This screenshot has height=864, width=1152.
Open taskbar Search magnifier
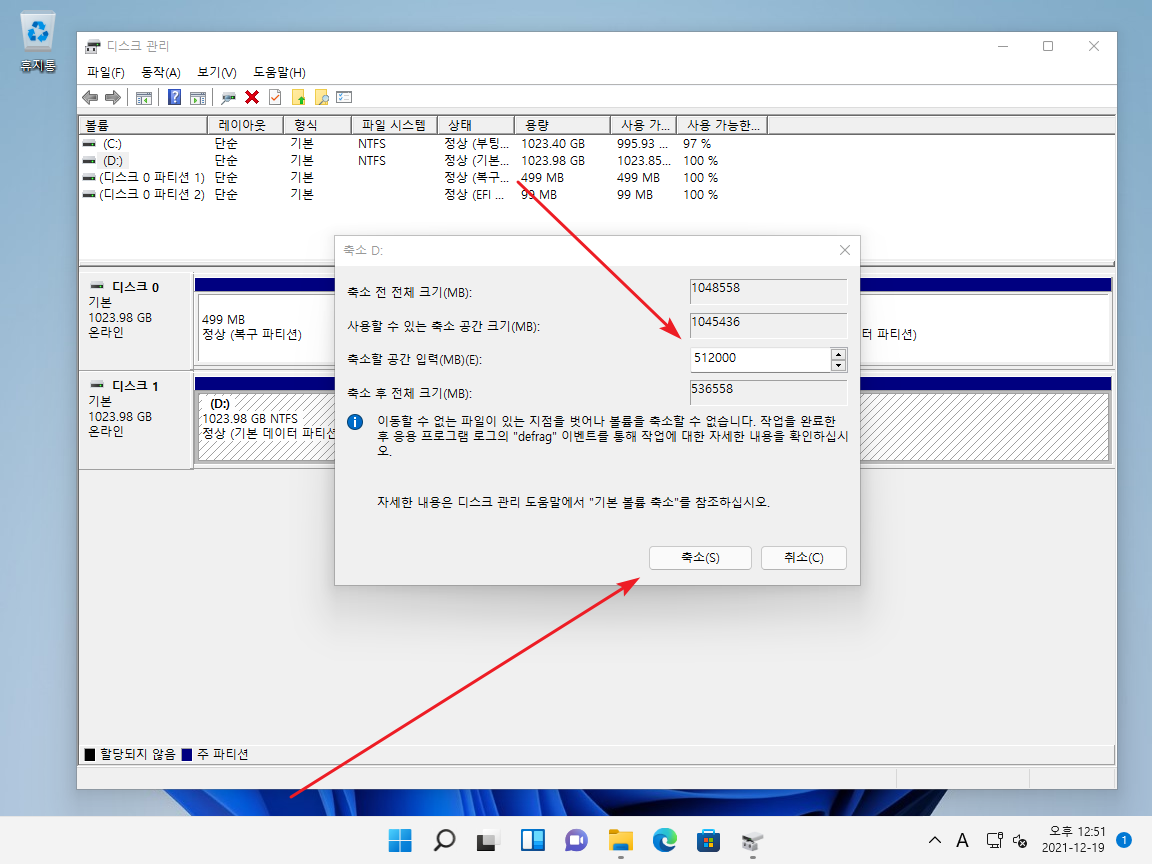444,840
